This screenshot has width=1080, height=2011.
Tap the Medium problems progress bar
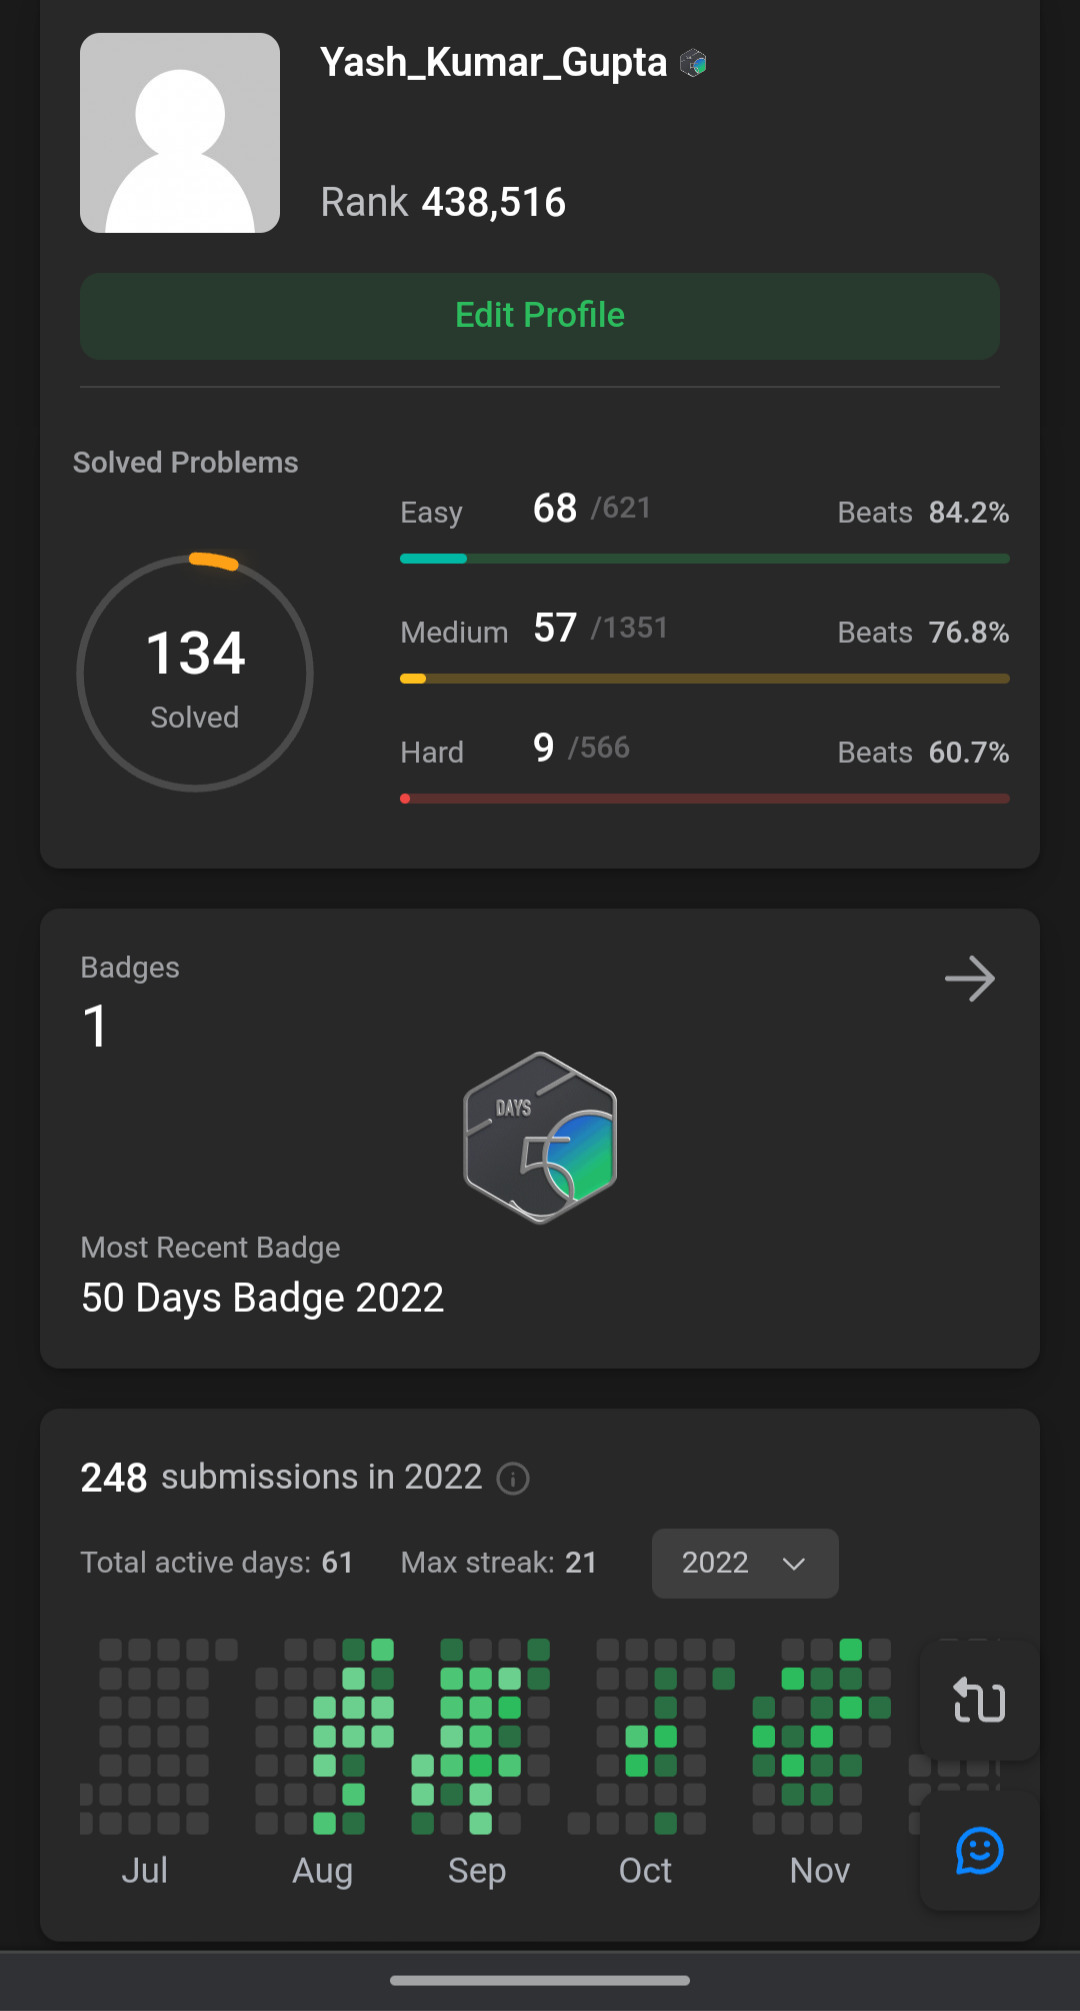click(704, 679)
